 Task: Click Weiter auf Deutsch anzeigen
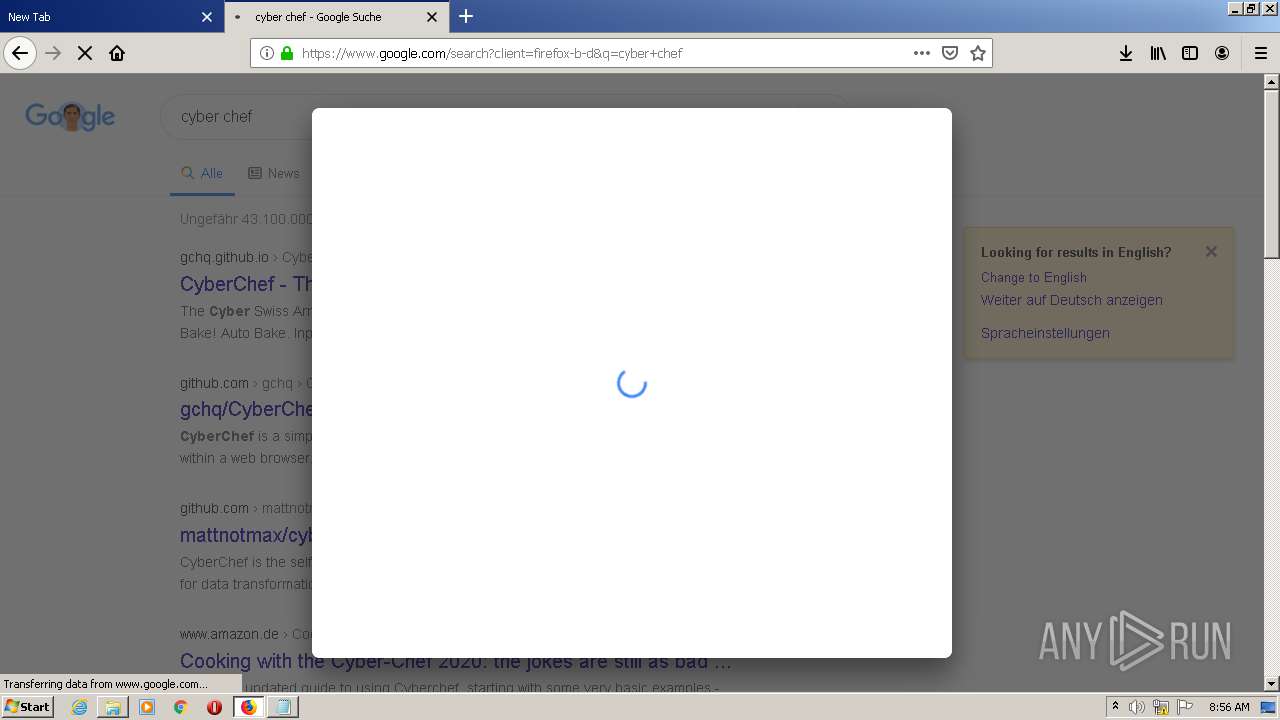pos(1071,300)
